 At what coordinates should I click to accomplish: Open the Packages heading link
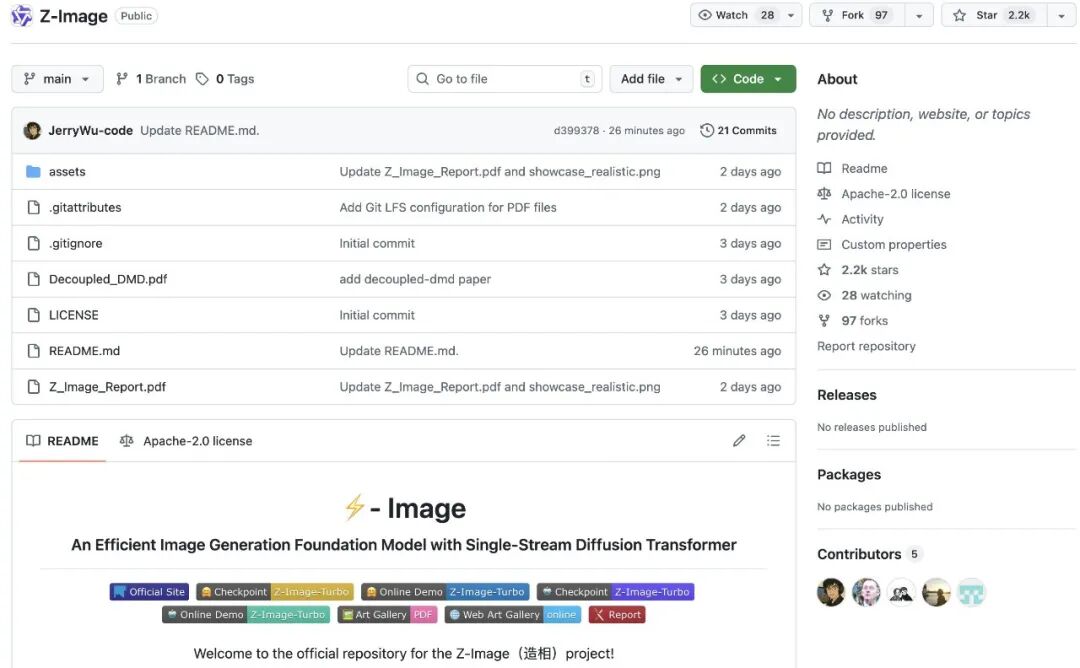[849, 475]
